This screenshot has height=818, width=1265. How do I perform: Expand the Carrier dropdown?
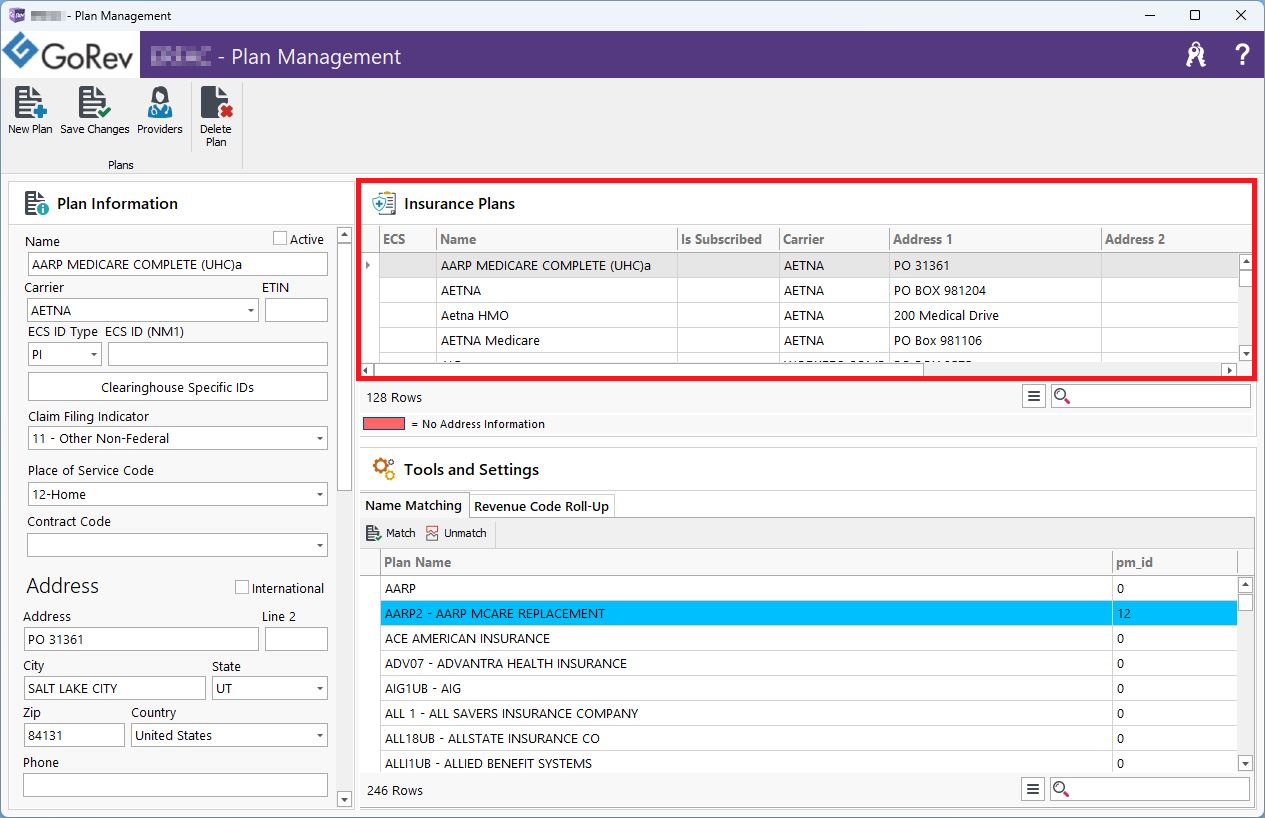(251, 311)
